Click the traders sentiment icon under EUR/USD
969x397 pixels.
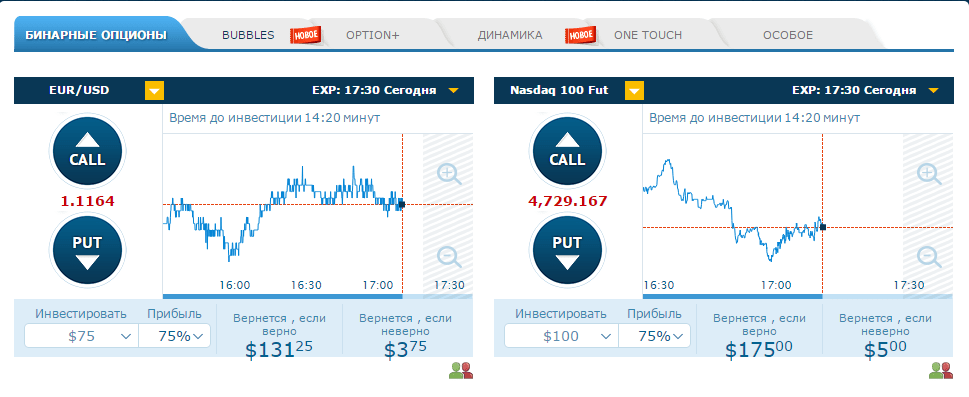[461, 370]
